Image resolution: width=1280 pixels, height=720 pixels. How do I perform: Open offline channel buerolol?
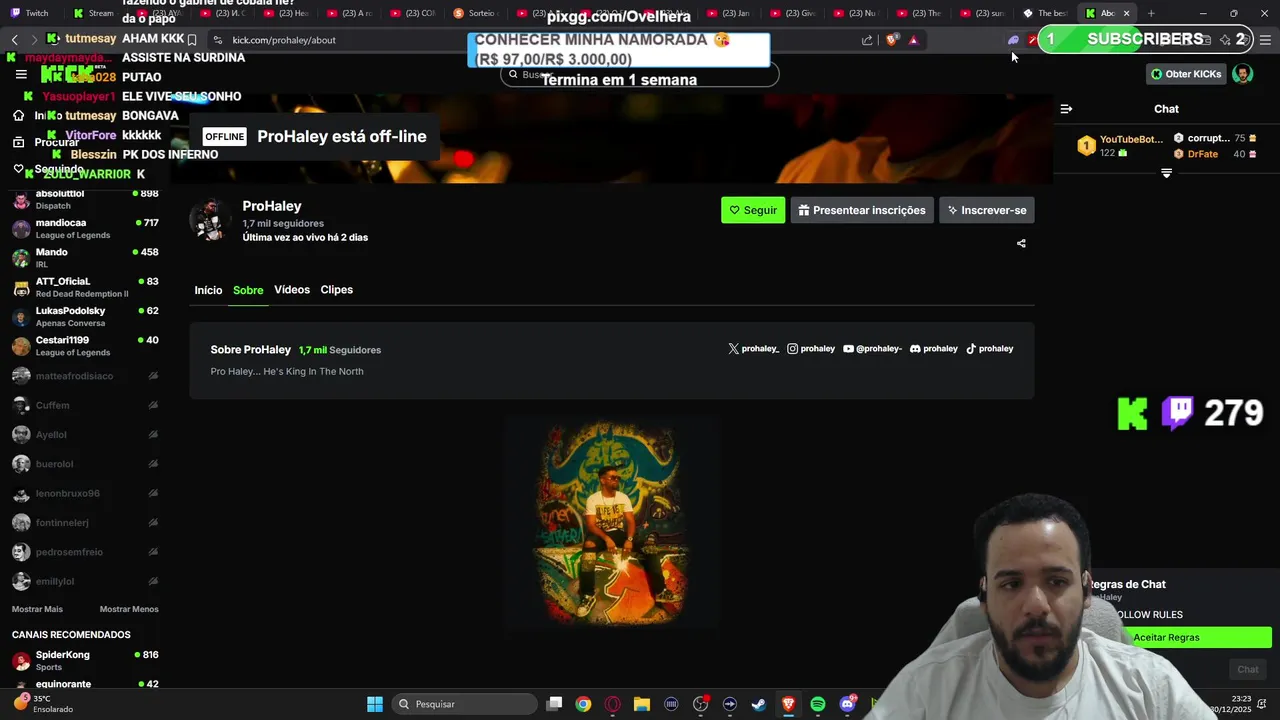[x=85, y=464]
